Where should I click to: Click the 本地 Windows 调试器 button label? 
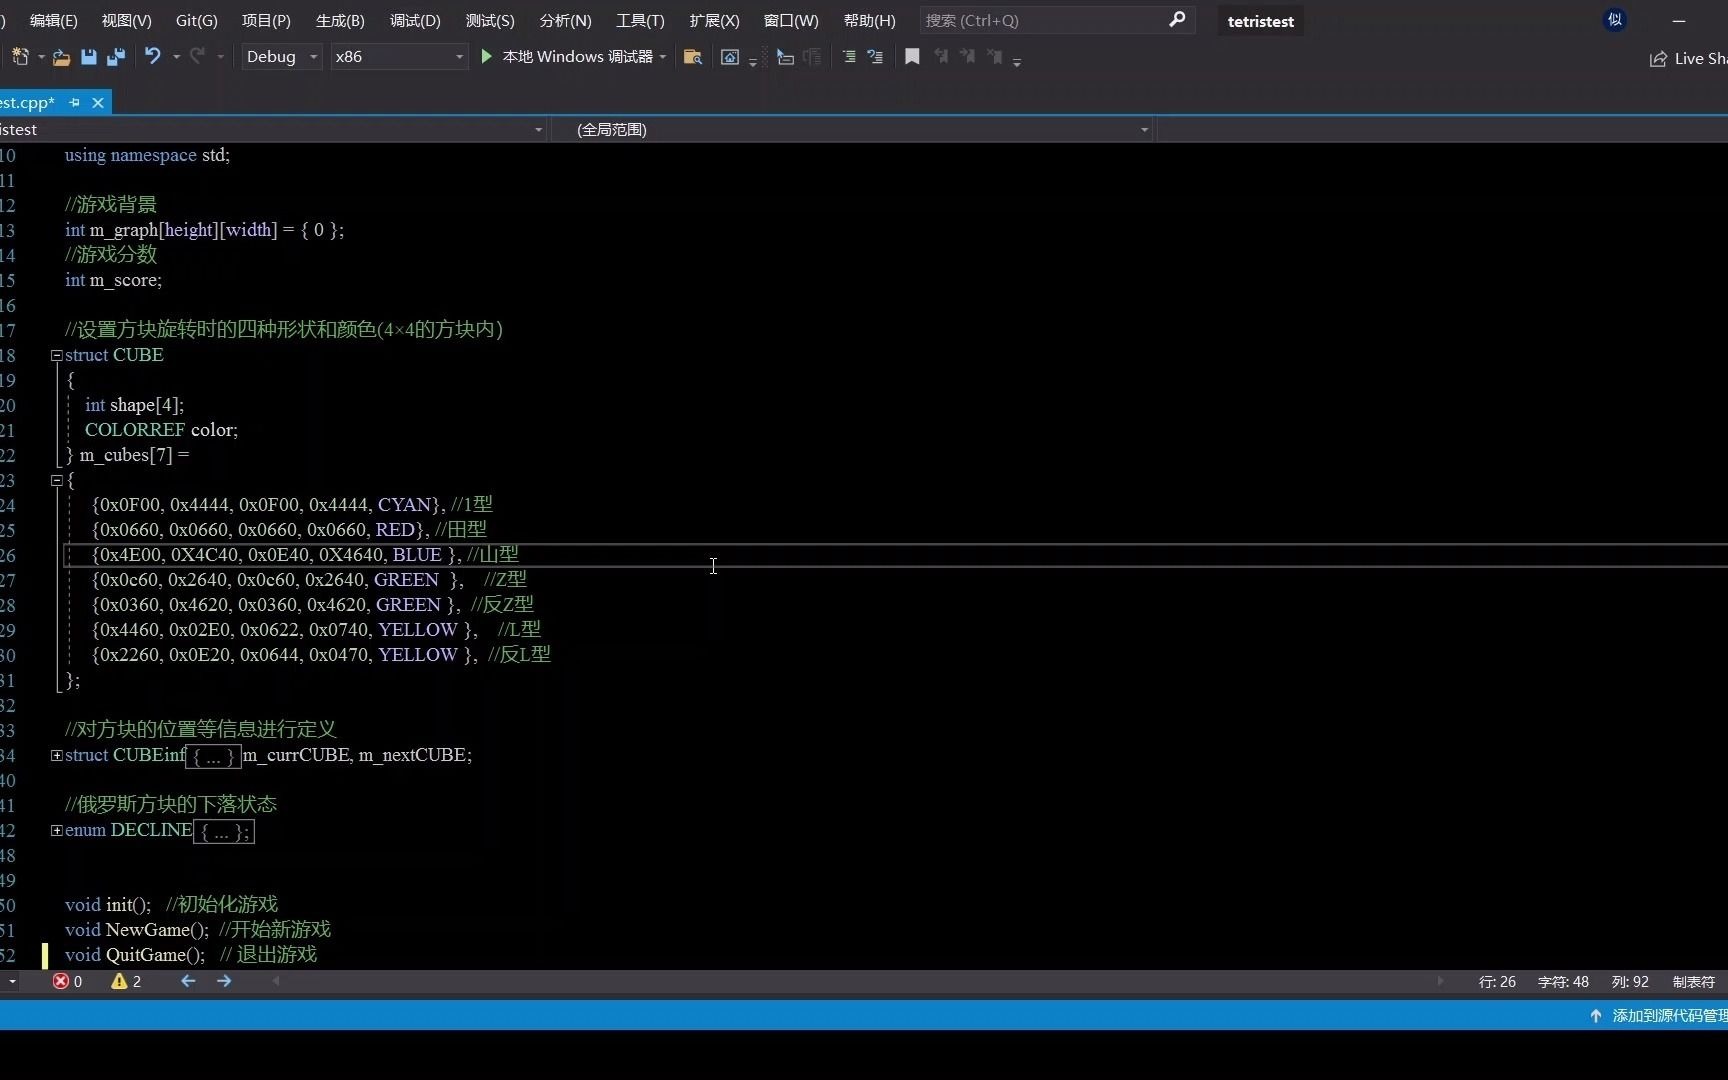577,57
